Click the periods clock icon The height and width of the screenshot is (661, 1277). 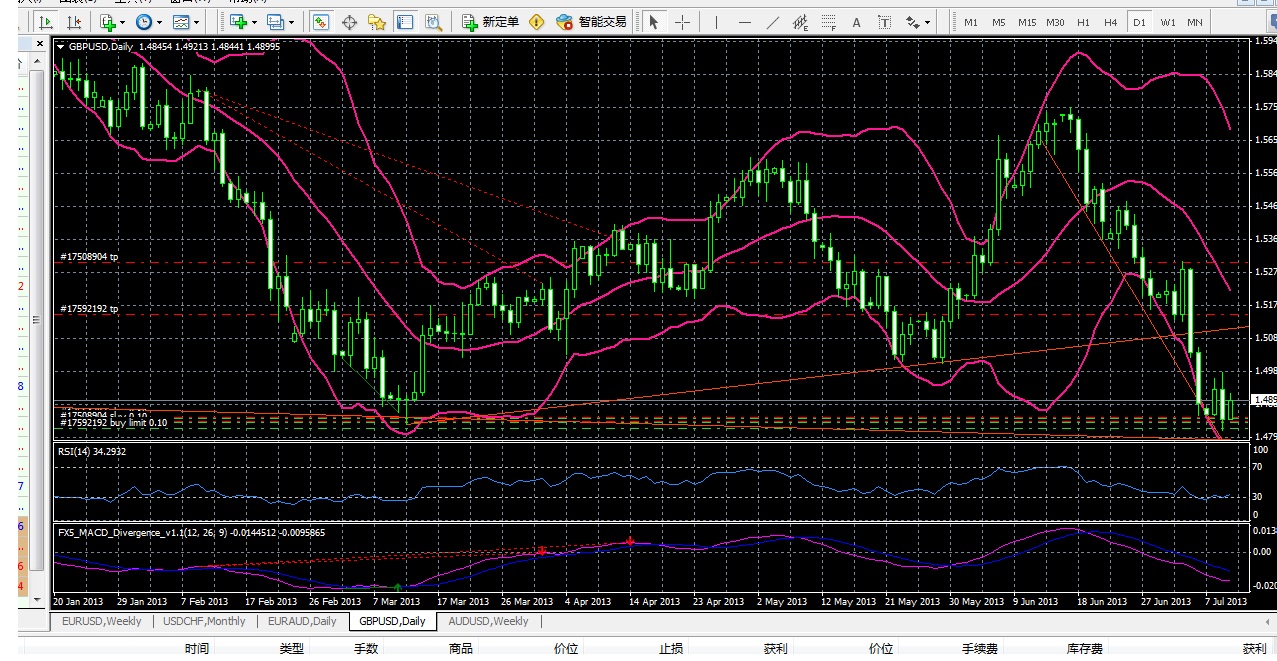pos(144,22)
